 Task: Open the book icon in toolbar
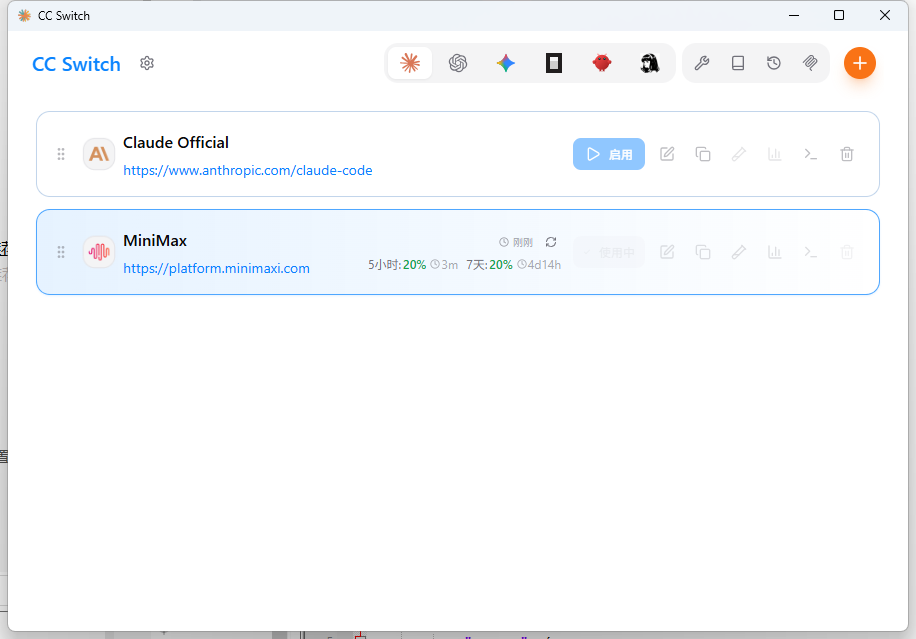point(738,63)
